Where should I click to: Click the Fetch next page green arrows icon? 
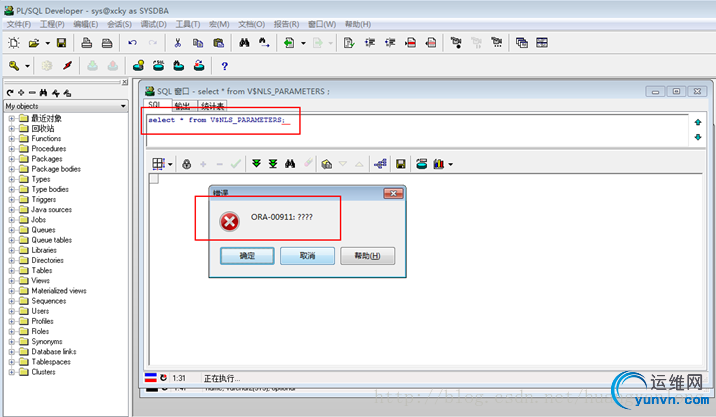tap(256, 164)
